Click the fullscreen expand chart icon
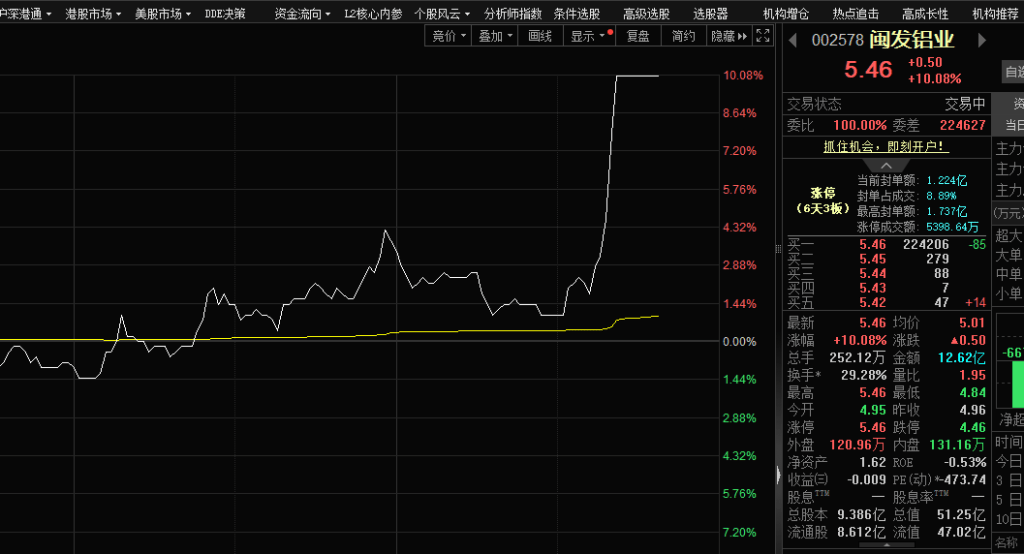The image size is (1024, 554). (x=763, y=36)
